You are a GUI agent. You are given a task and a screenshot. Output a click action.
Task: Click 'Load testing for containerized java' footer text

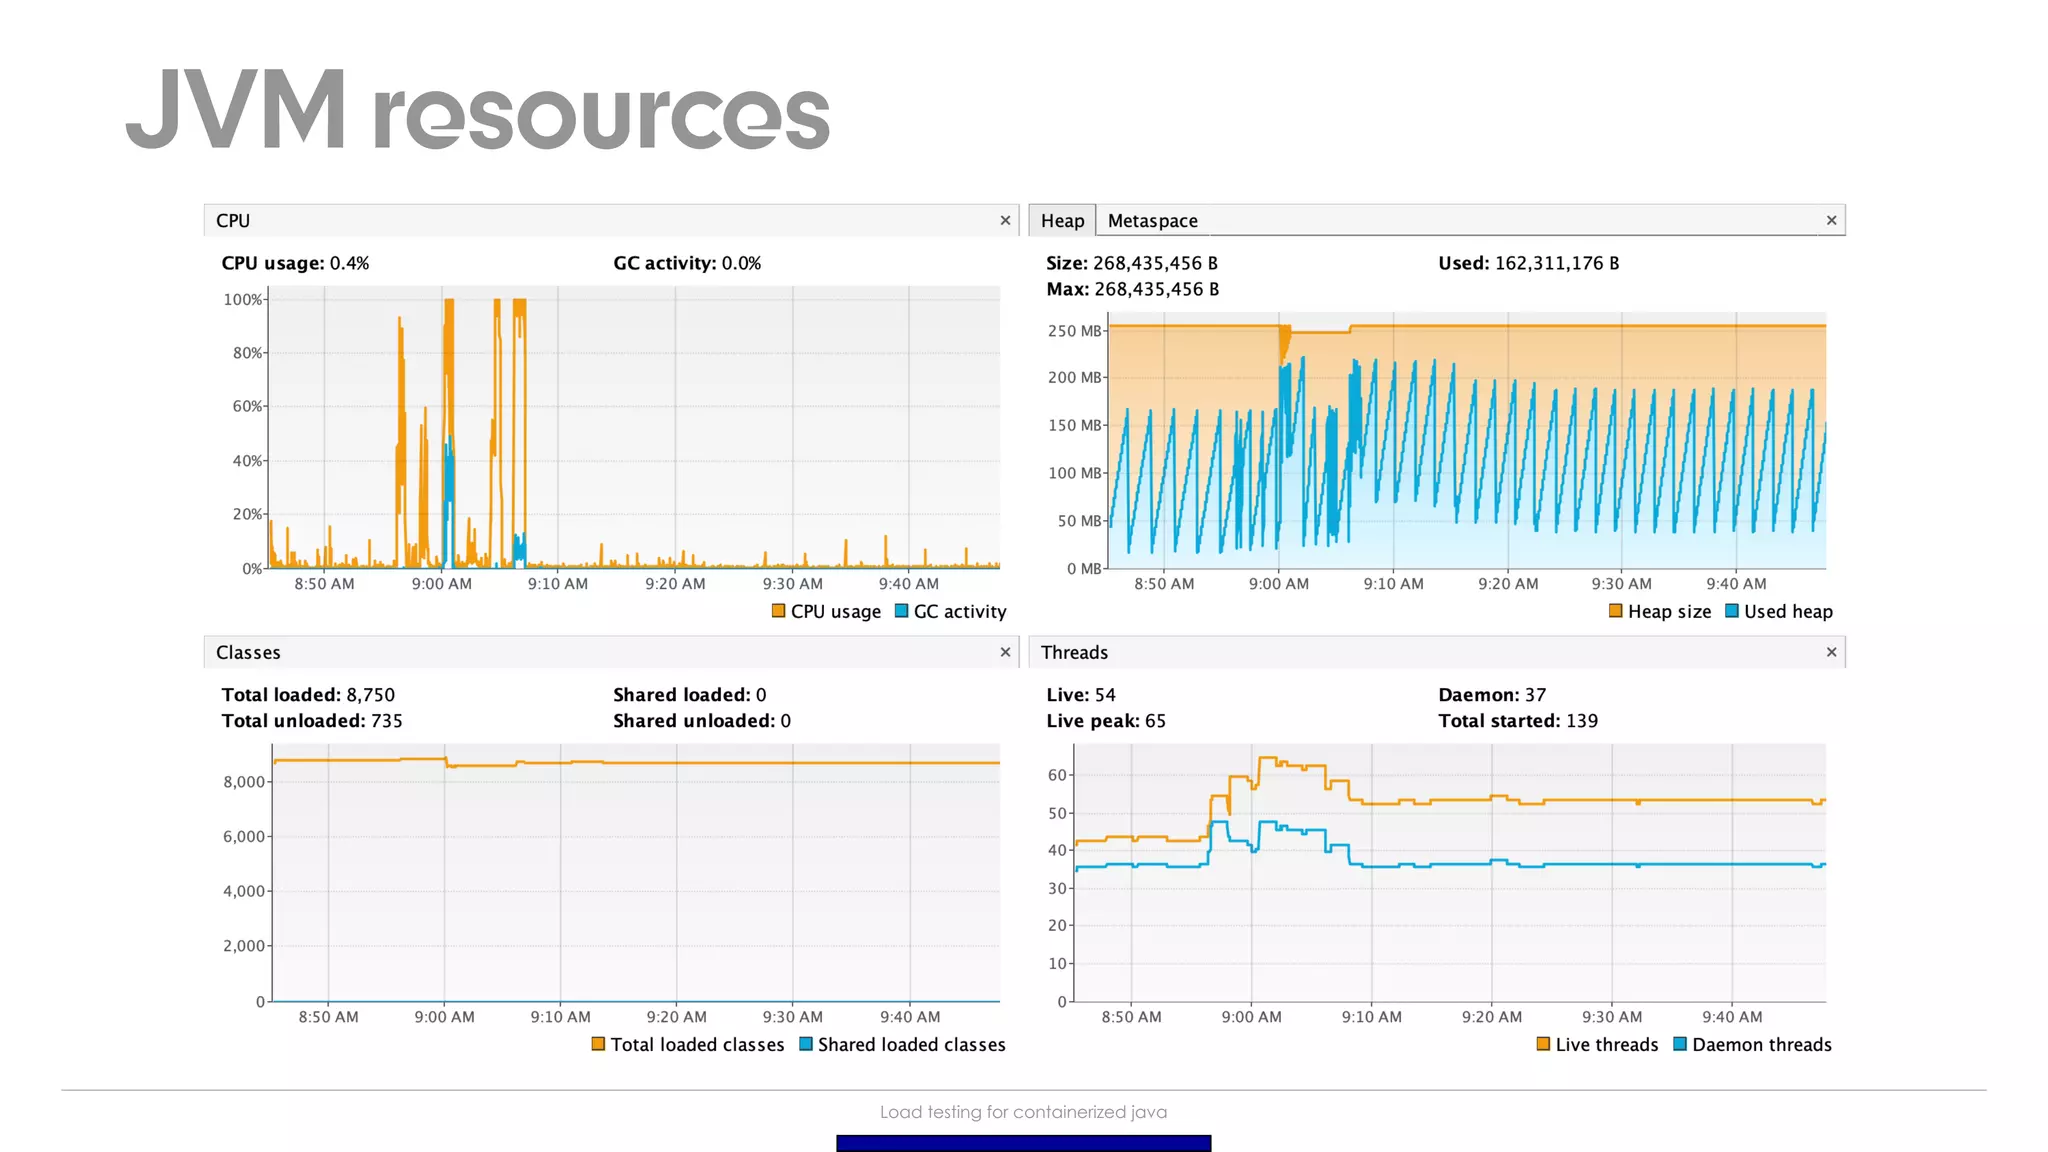pyautogui.click(x=1023, y=1112)
